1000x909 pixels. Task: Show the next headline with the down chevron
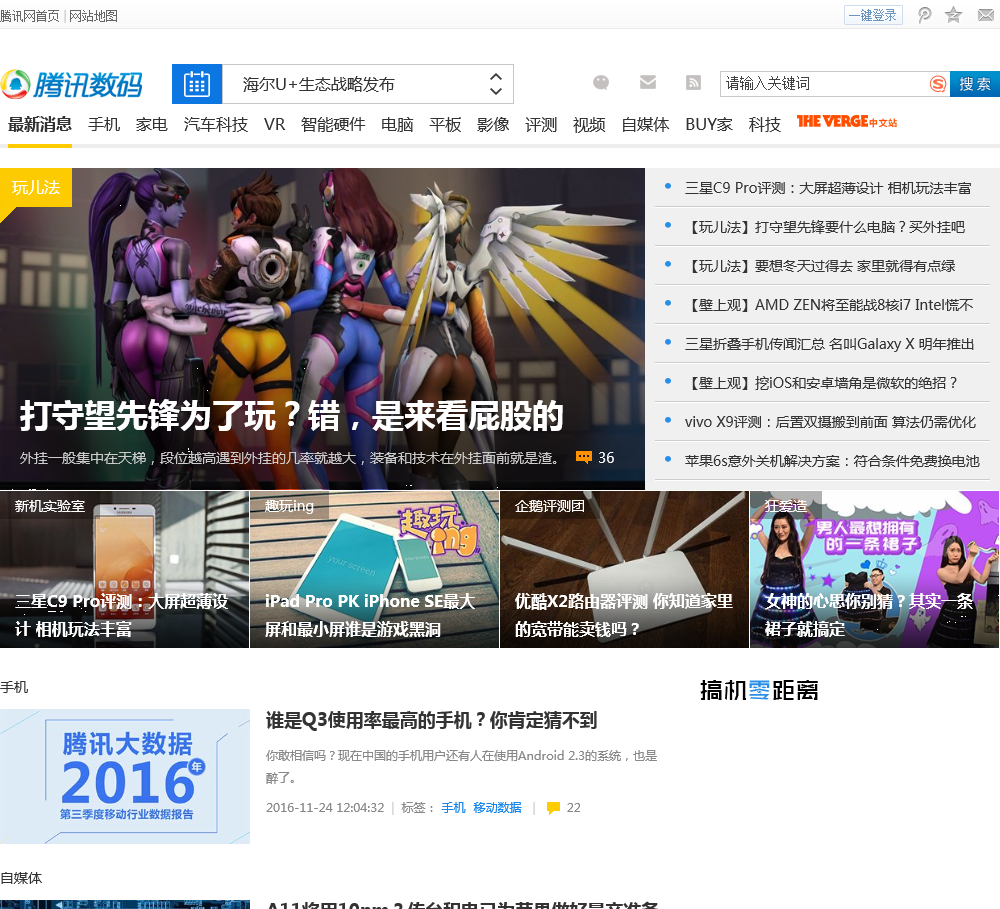pyautogui.click(x=496, y=91)
